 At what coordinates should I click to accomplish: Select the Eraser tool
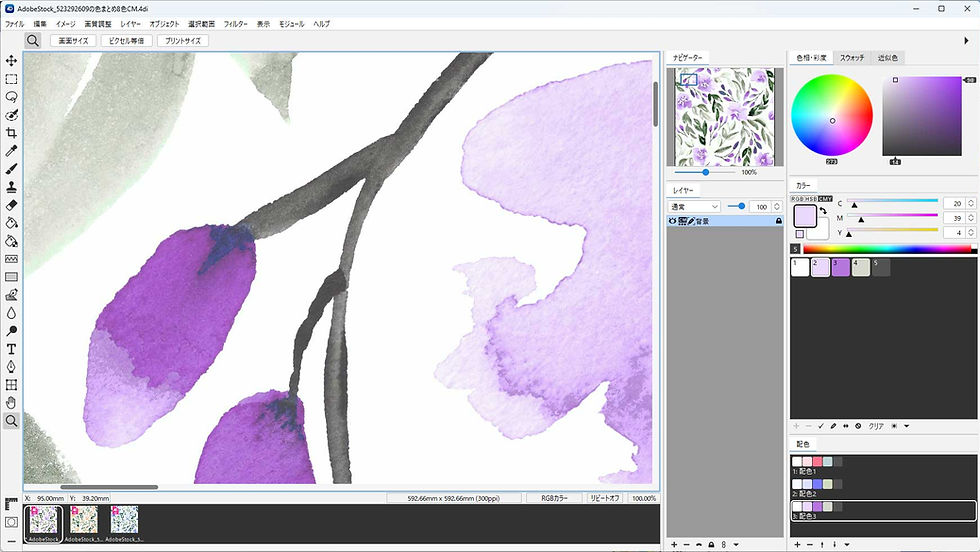tap(11, 205)
